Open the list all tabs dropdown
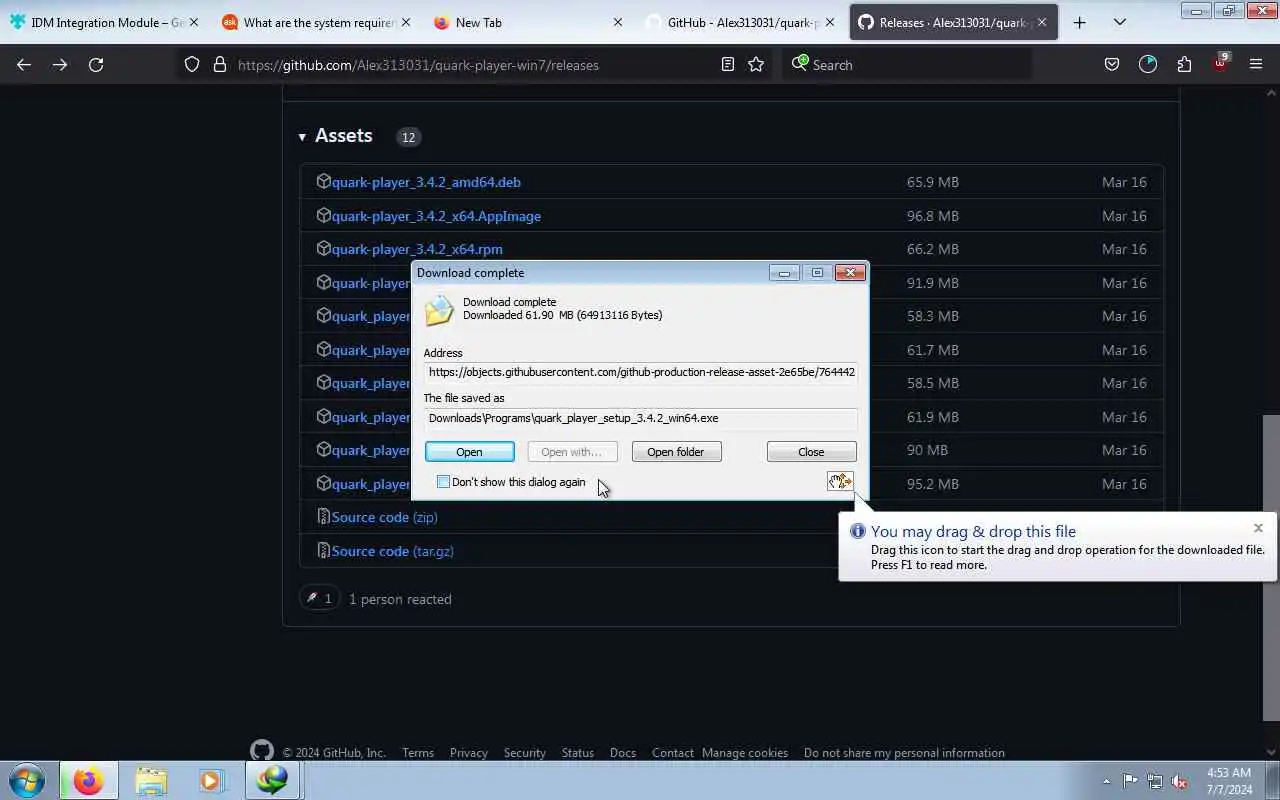Image resolution: width=1280 pixels, height=800 pixels. click(x=1119, y=22)
